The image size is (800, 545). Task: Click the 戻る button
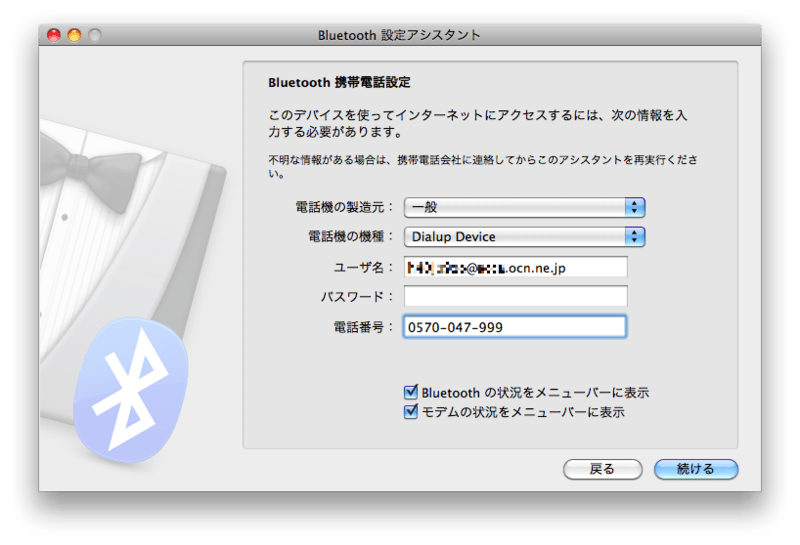[x=603, y=469]
